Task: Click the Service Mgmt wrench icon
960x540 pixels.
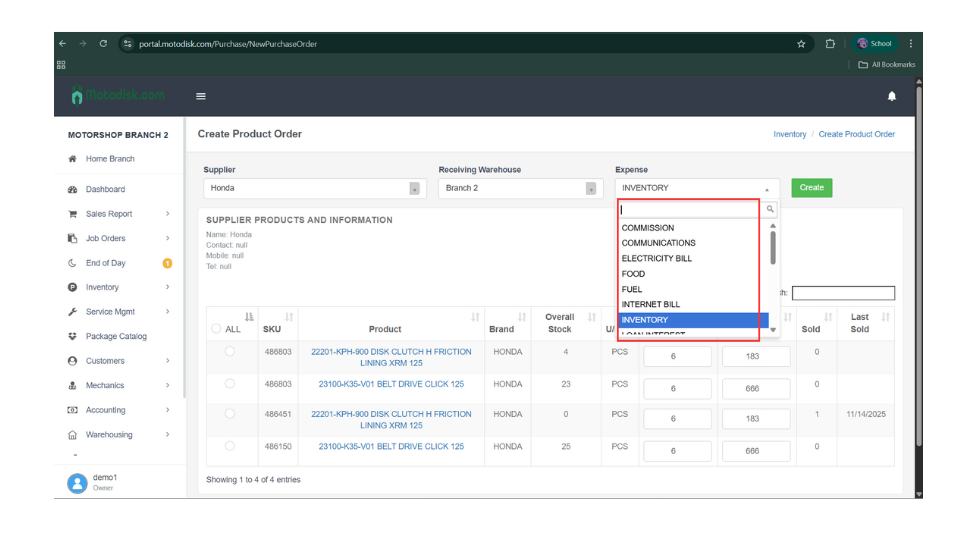Action: tap(72, 312)
